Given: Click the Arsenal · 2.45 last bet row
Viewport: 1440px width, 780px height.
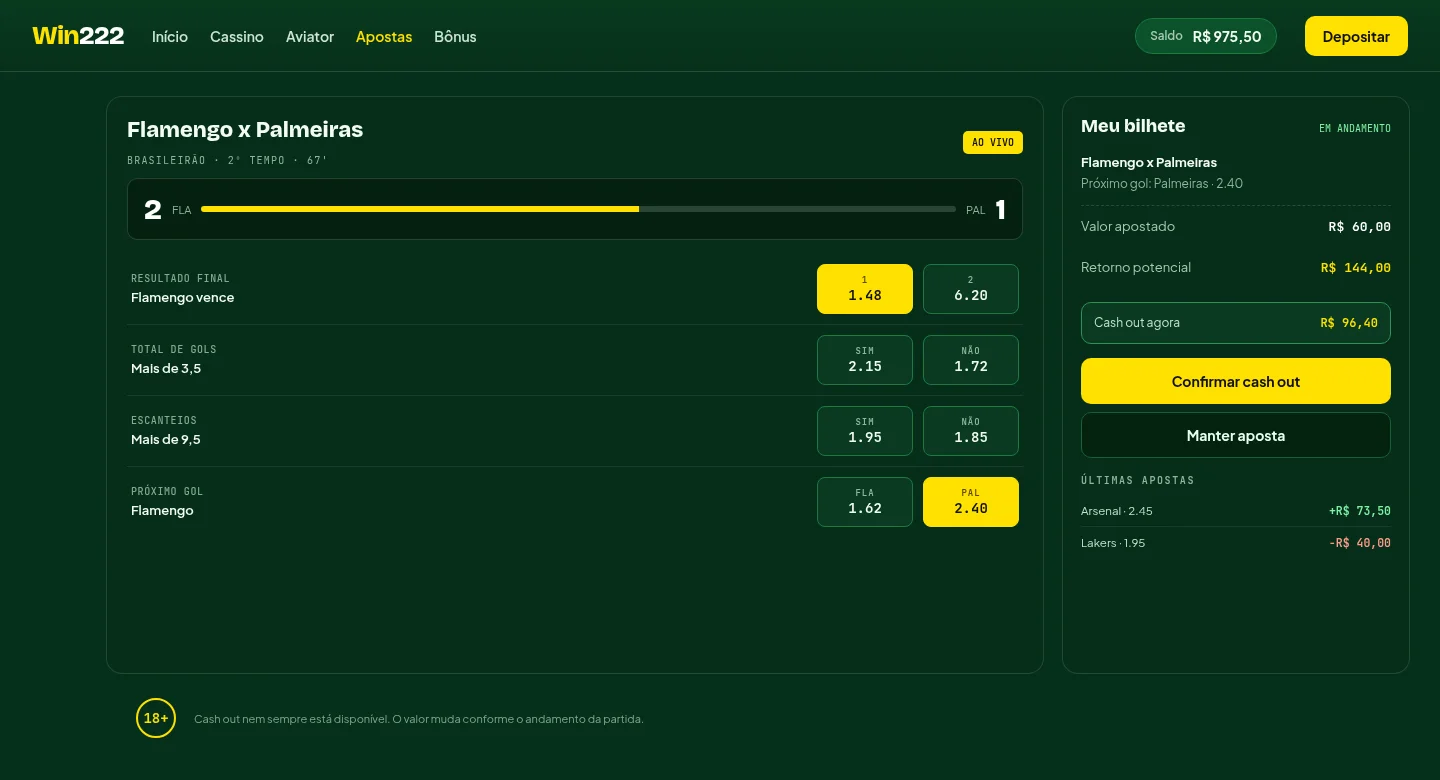Looking at the screenshot, I should [x=1236, y=511].
